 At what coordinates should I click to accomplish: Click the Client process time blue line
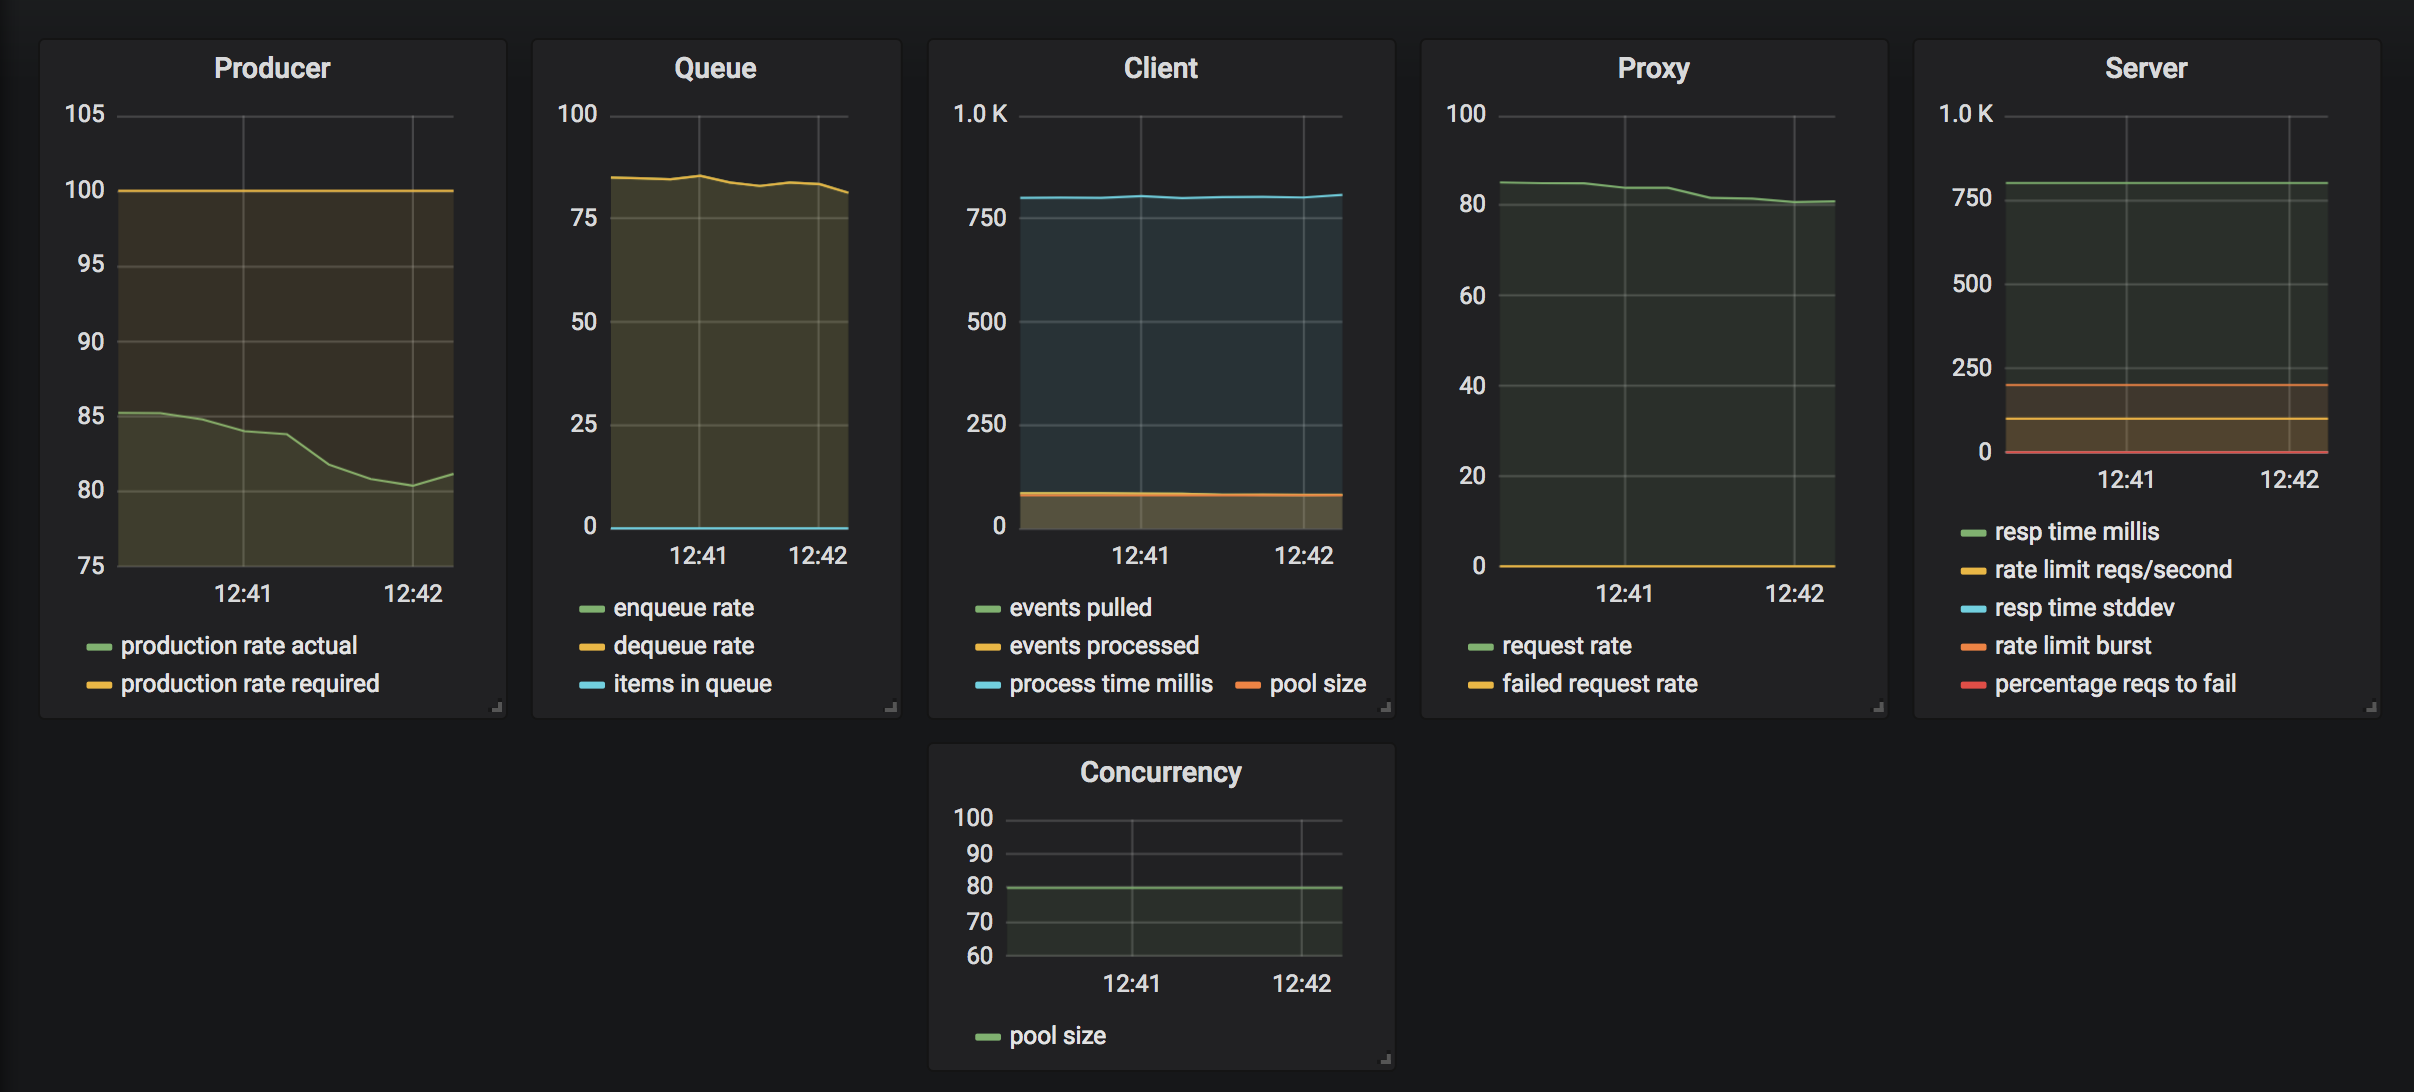pos(1180,197)
